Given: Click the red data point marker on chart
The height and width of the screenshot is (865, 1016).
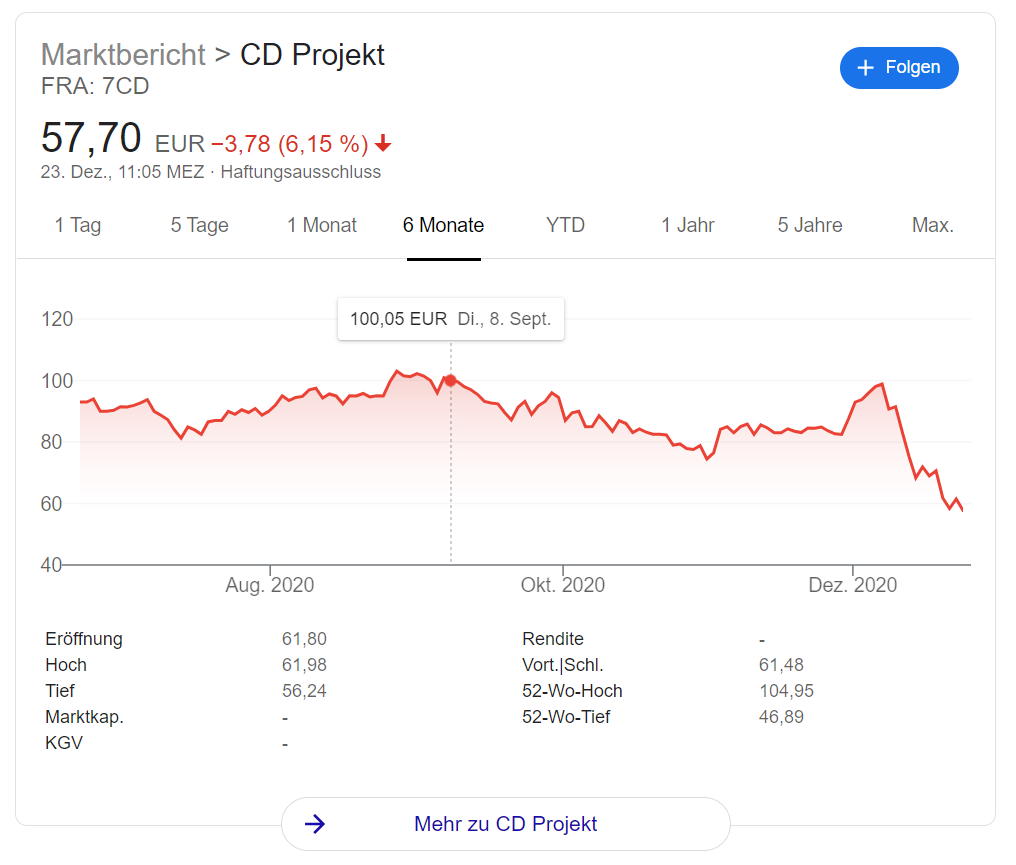Looking at the screenshot, I should coord(450,380).
